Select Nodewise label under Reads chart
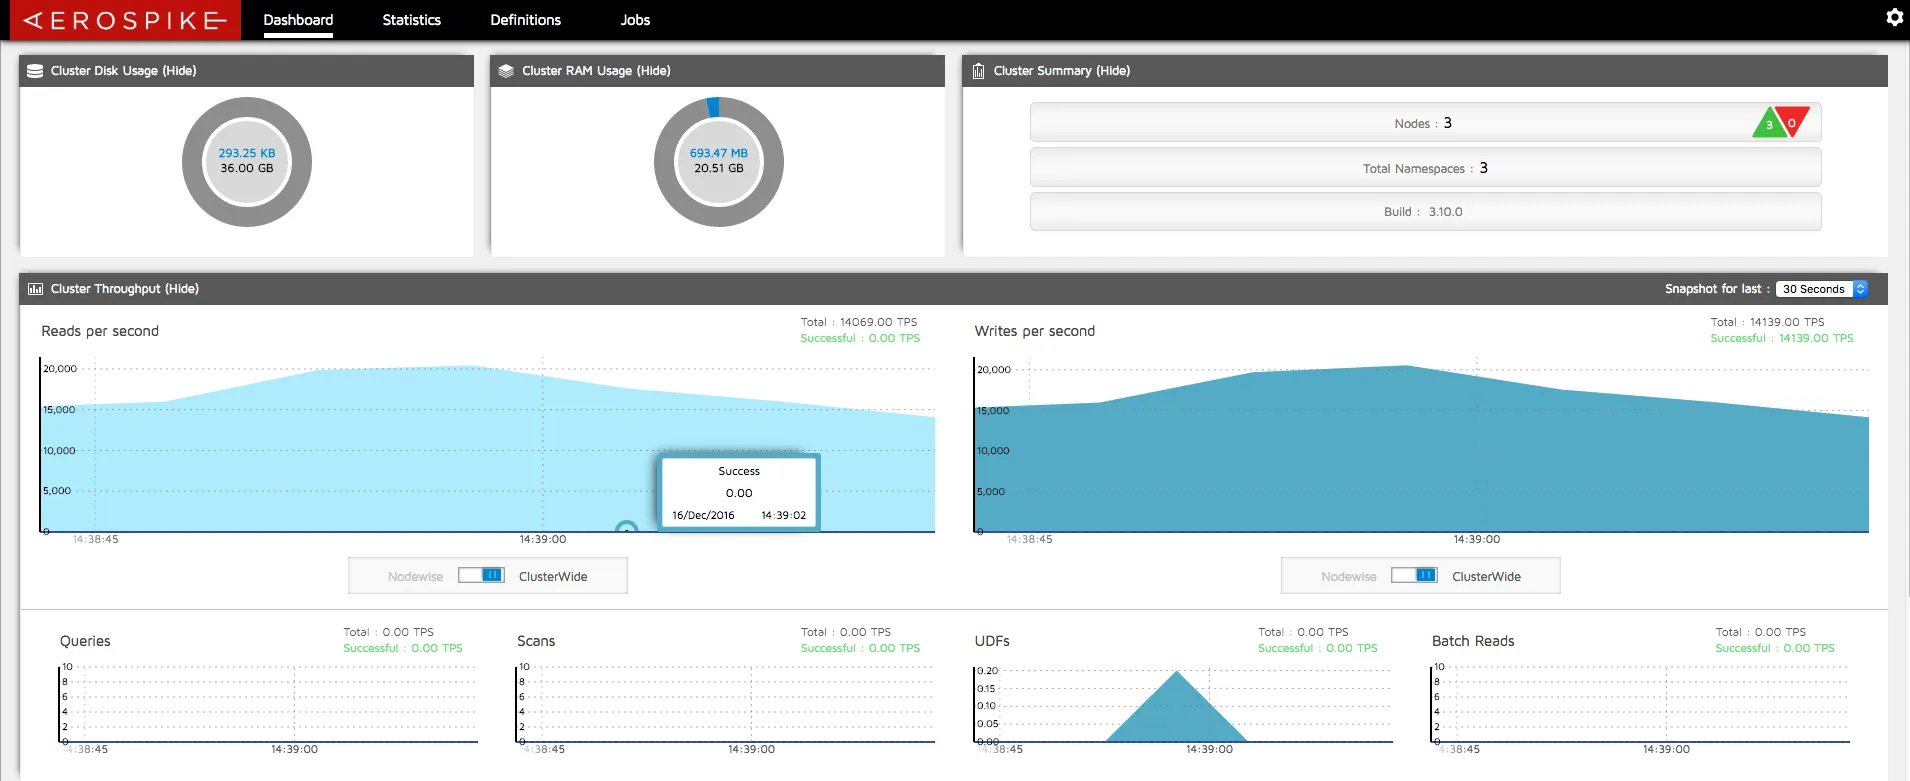Viewport: 1910px width, 781px height. click(415, 577)
